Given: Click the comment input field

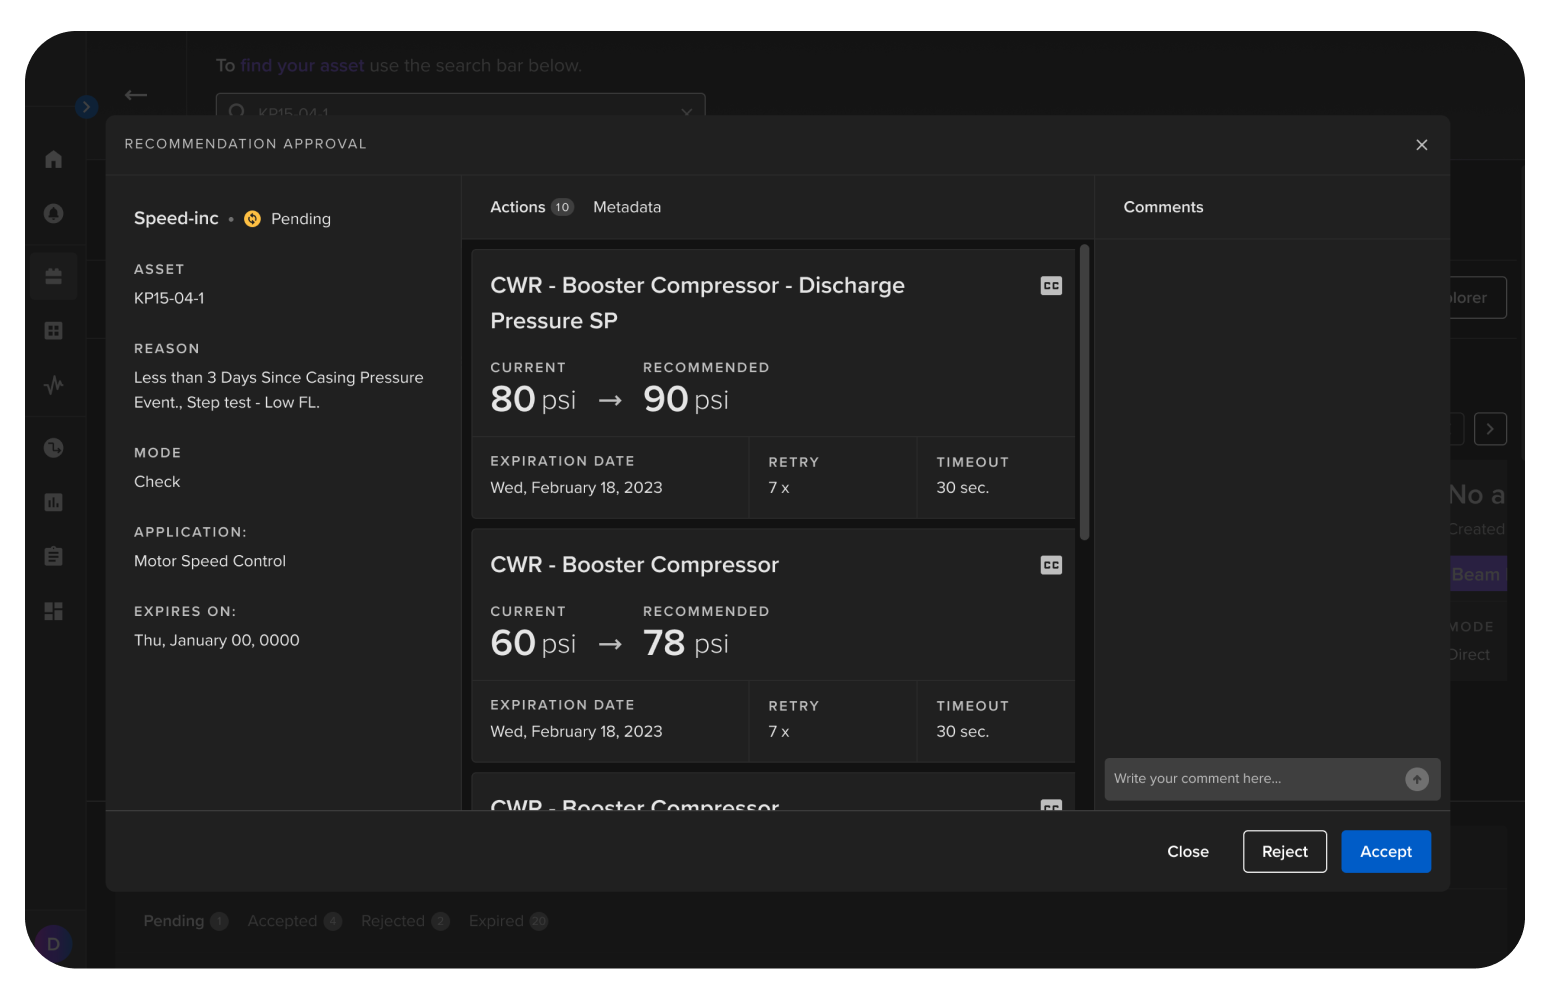Looking at the screenshot, I should [x=1250, y=779].
